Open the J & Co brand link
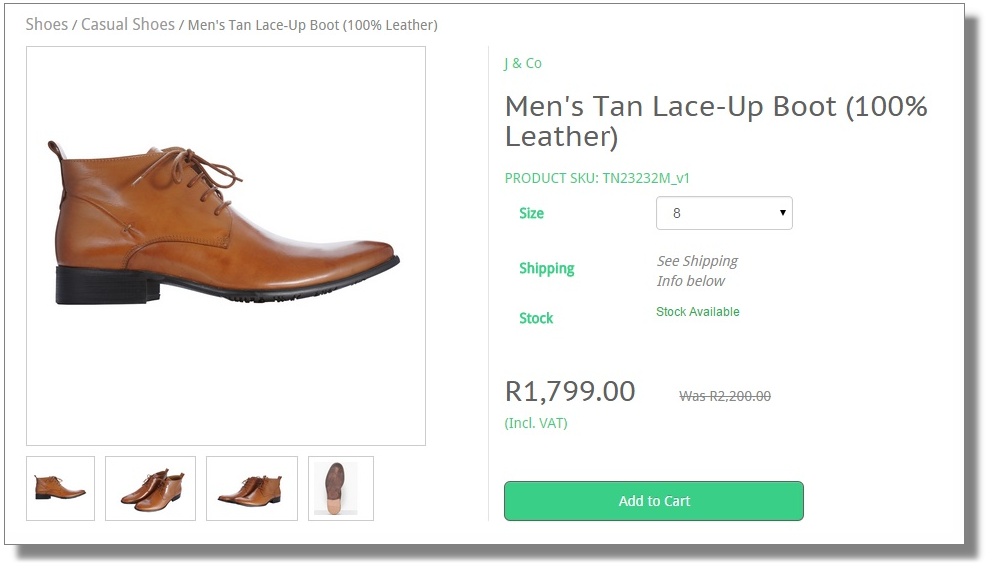The height and width of the screenshot is (571, 996). [522, 63]
